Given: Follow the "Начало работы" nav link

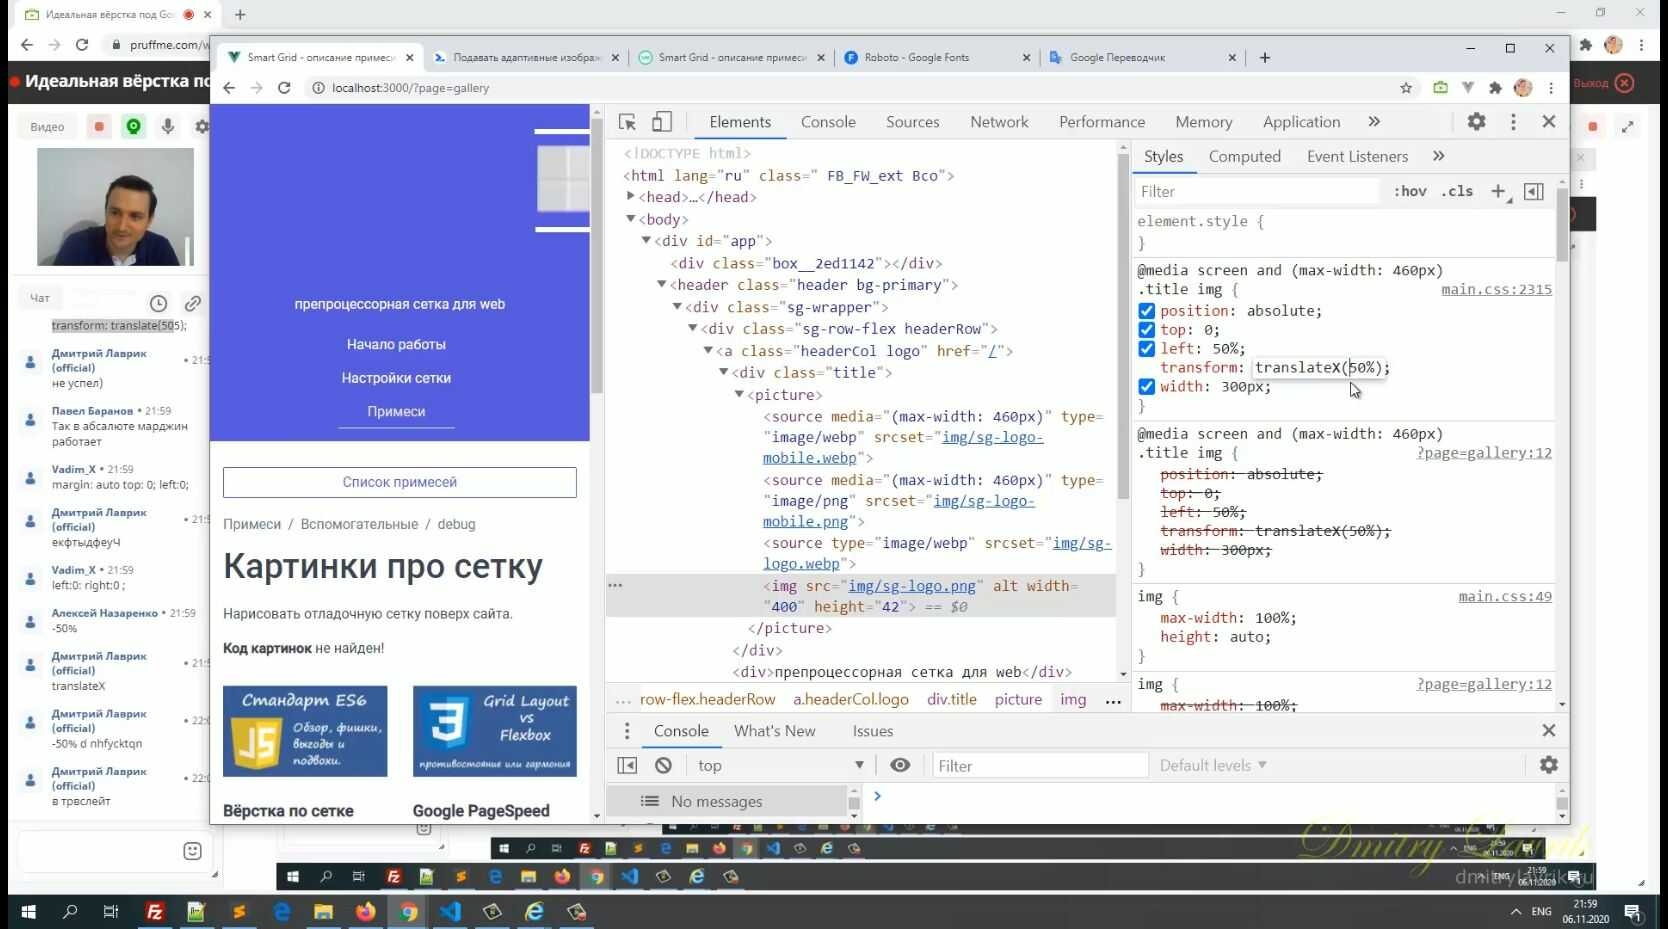Looking at the screenshot, I should 396,344.
